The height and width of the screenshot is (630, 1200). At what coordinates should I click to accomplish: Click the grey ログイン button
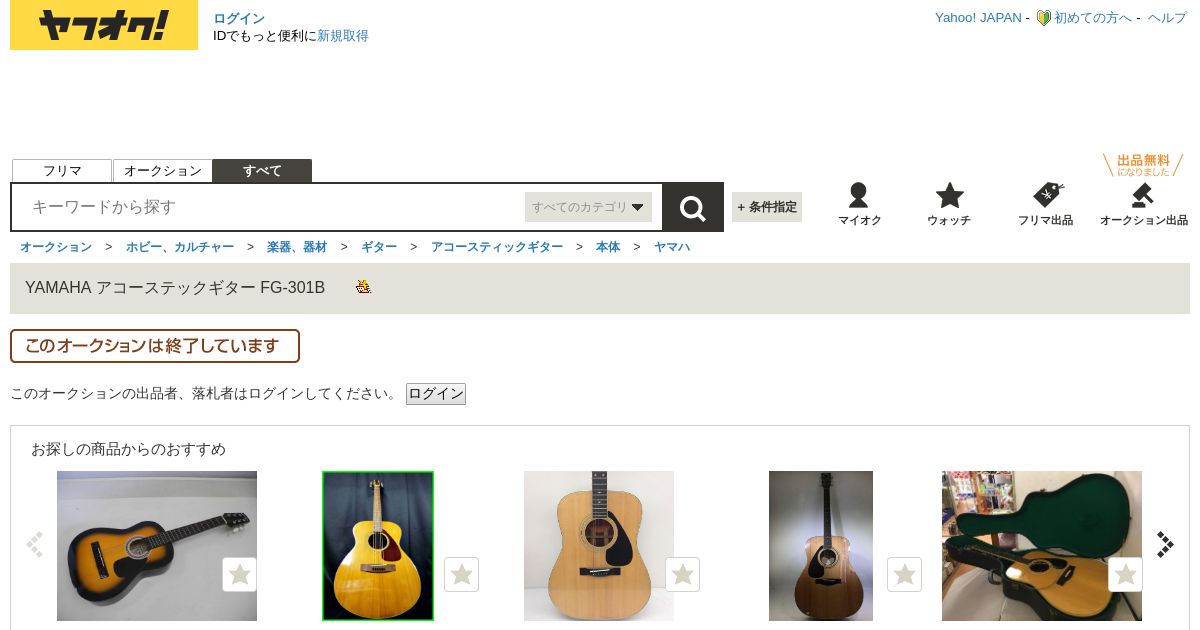click(436, 394)
